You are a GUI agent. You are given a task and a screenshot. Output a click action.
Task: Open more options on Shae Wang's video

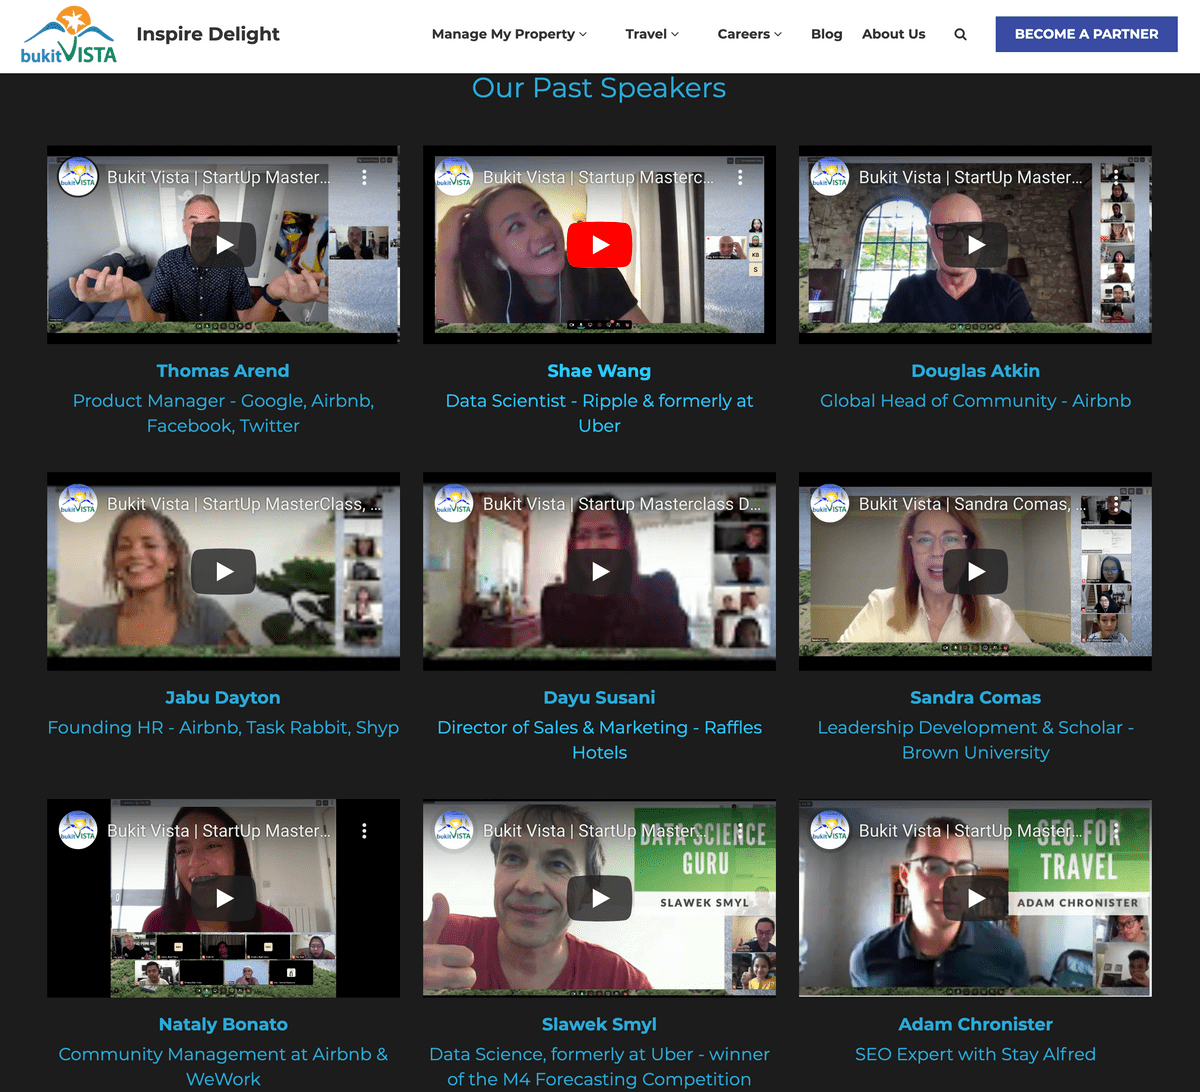[741, 177]
